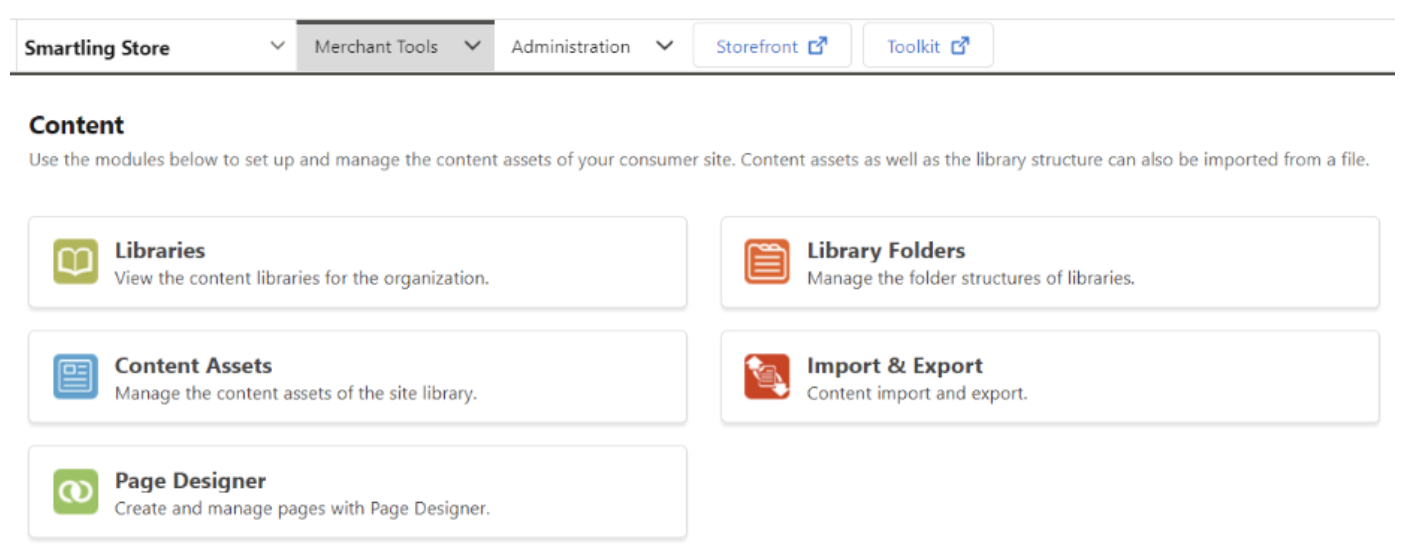Screen dimensions: 1404x560
Task: Click the olive Libraries book icon
Action: (76, 262)
